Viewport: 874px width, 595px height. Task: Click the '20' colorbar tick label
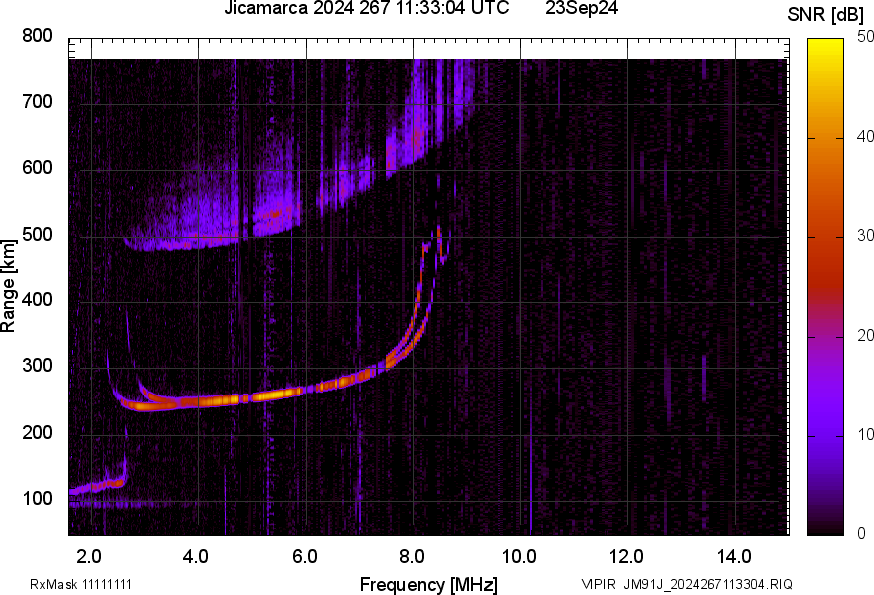tap(865, 335)
